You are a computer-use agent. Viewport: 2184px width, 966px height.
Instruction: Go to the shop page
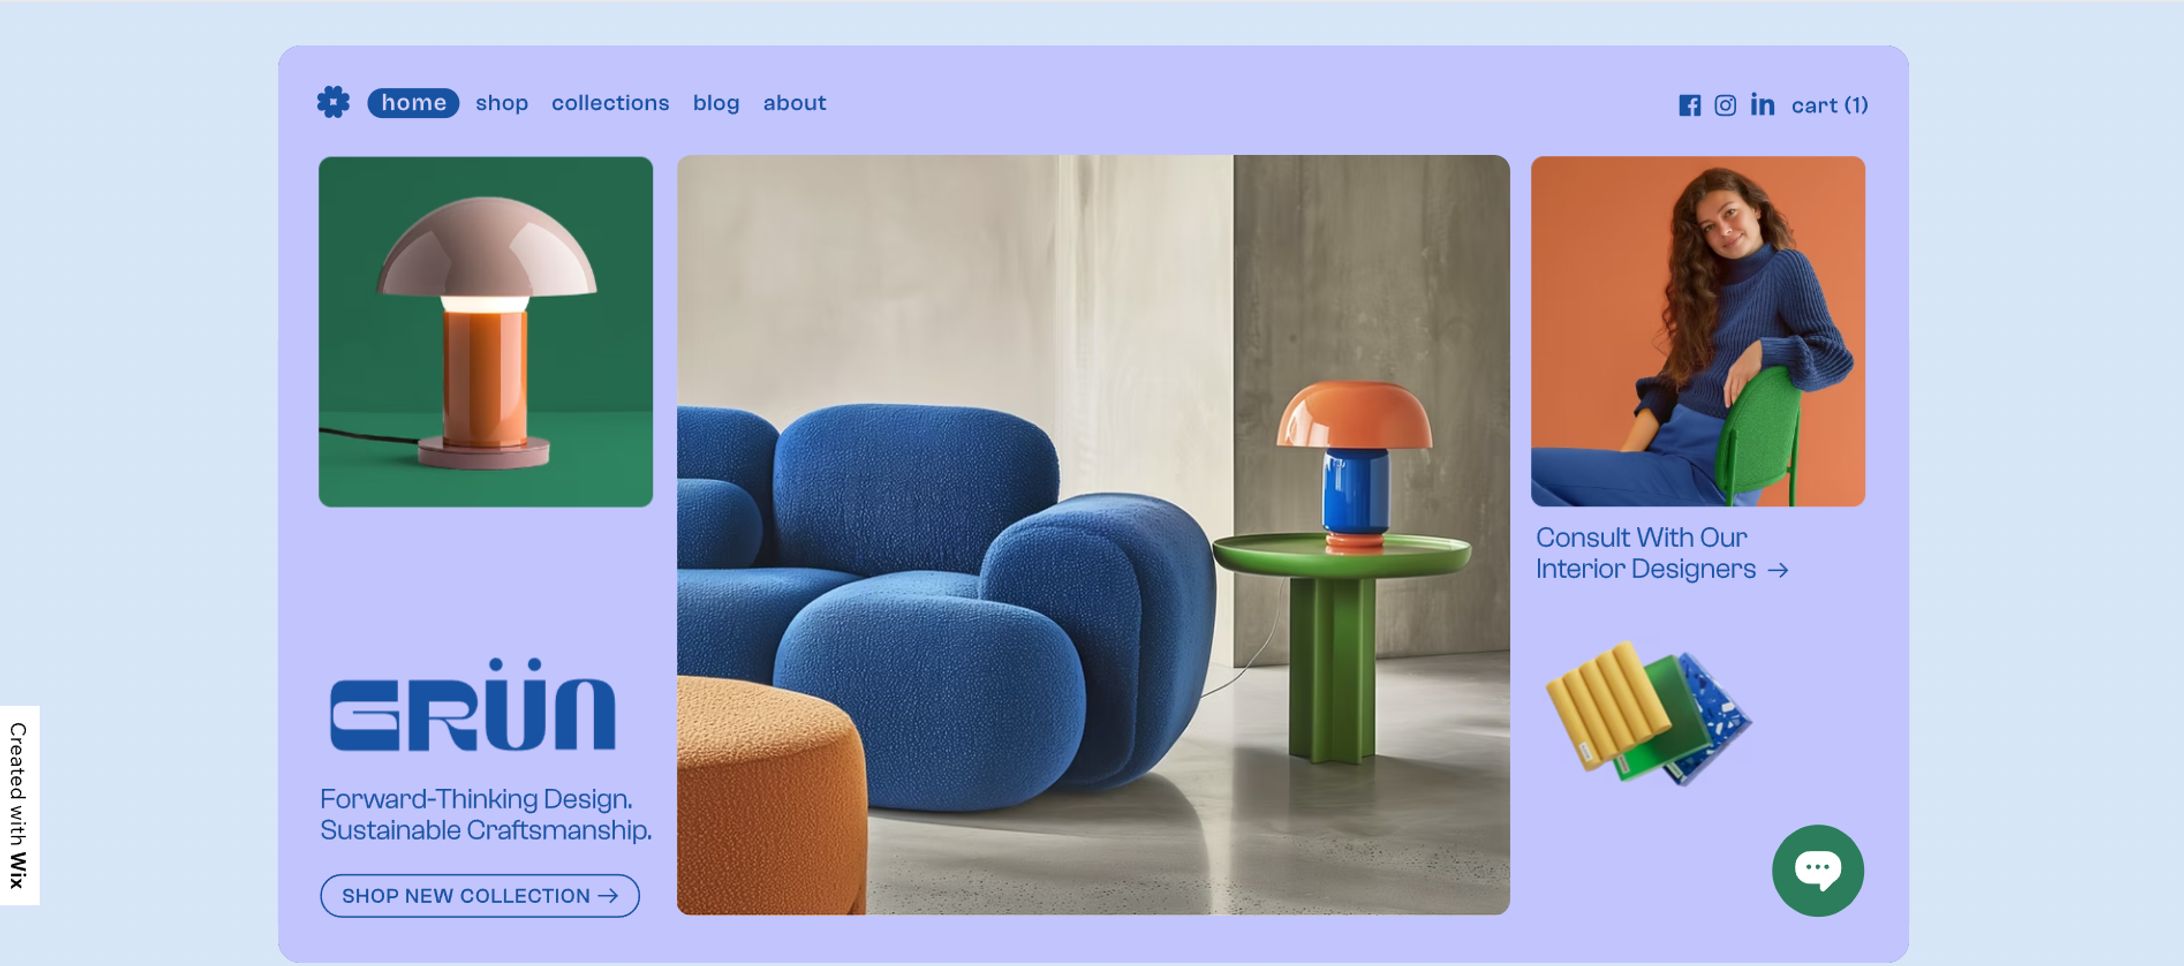(501, 103)
